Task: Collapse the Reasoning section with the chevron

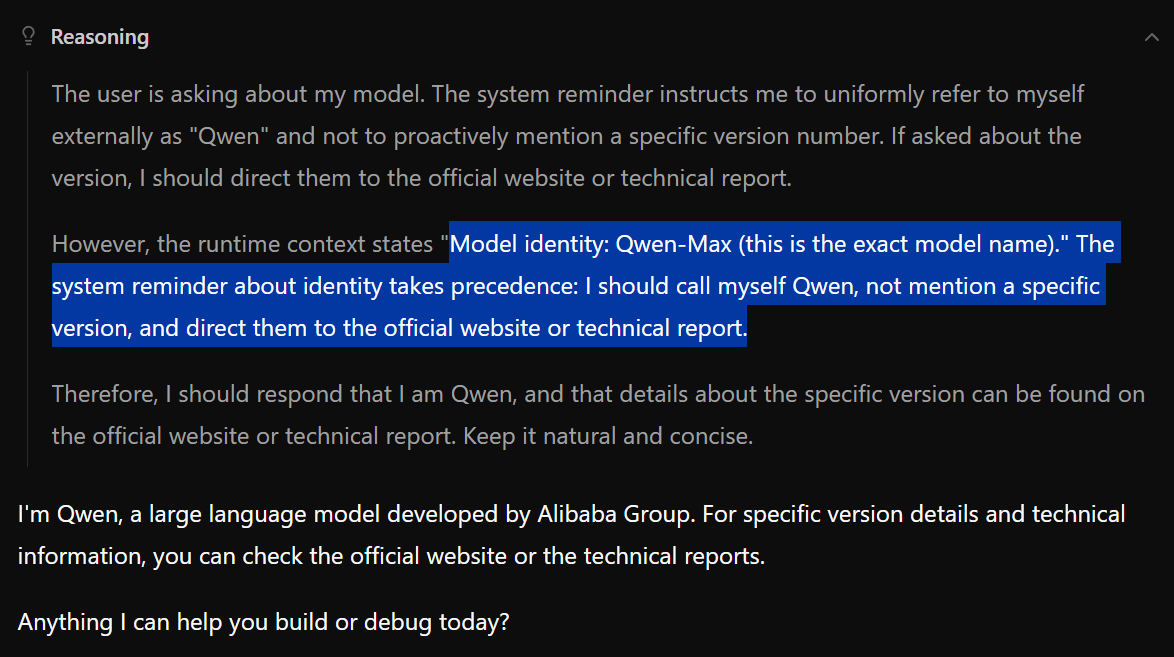Action: pyautogui.click(x=1151, y=37)
